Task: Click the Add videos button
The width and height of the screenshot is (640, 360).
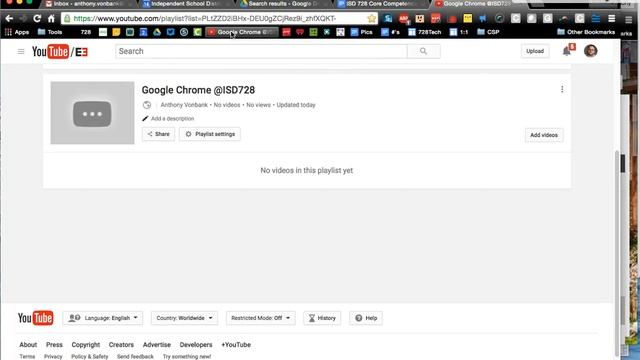Action: pyautogui.click(x=544, y=135)
